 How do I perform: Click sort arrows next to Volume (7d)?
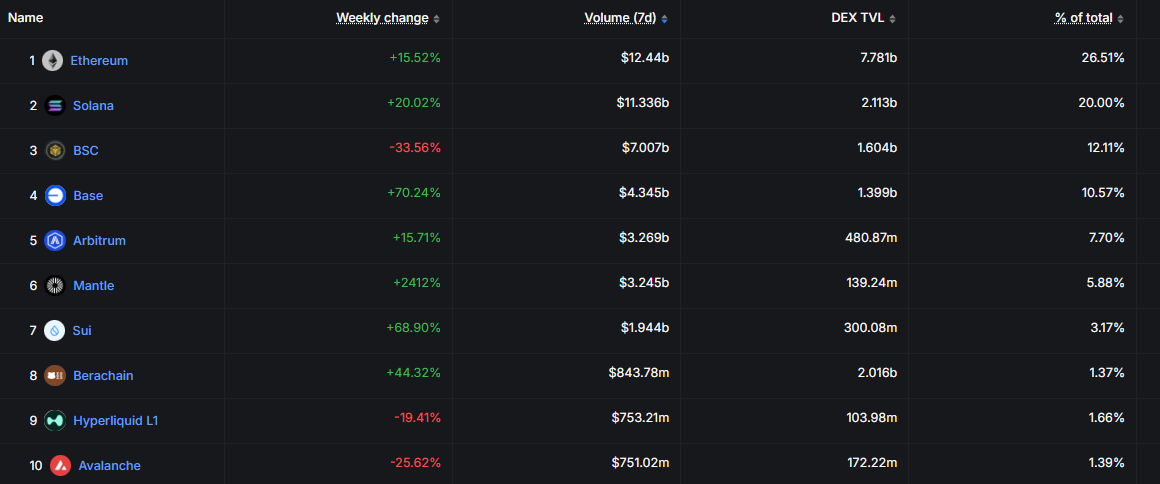tap(664, 19)
